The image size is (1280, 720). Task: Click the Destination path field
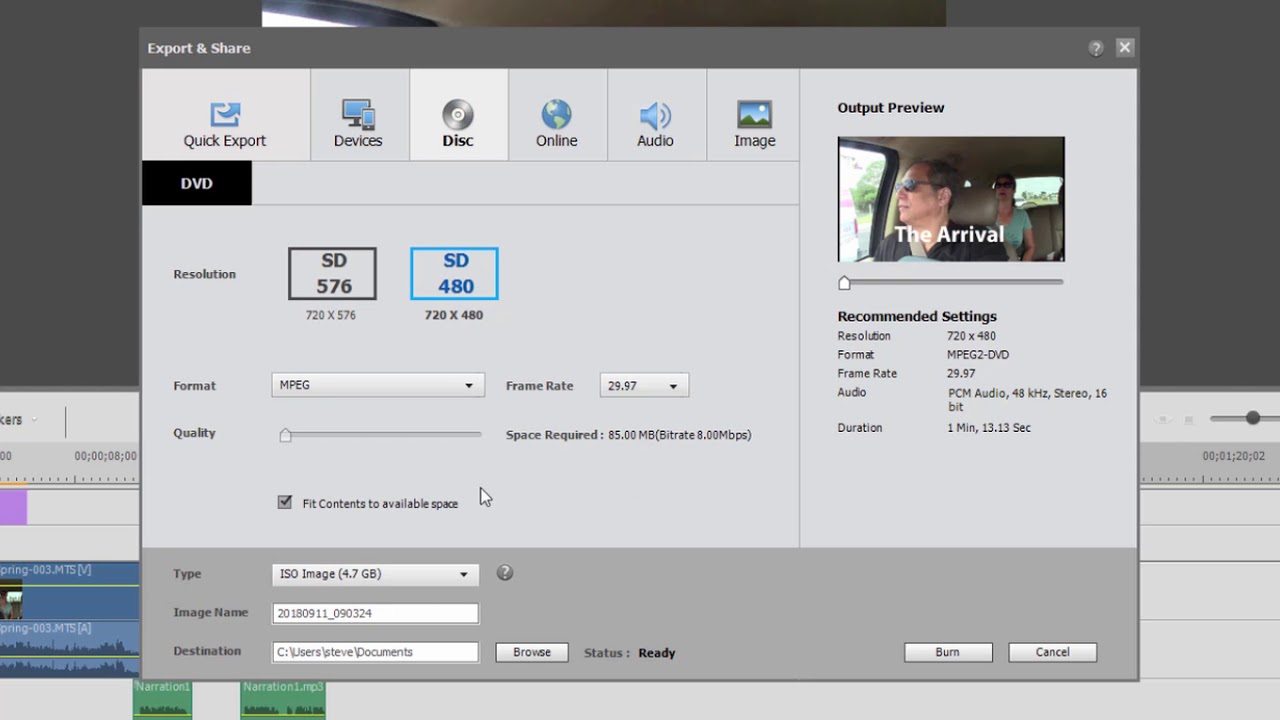375,652
